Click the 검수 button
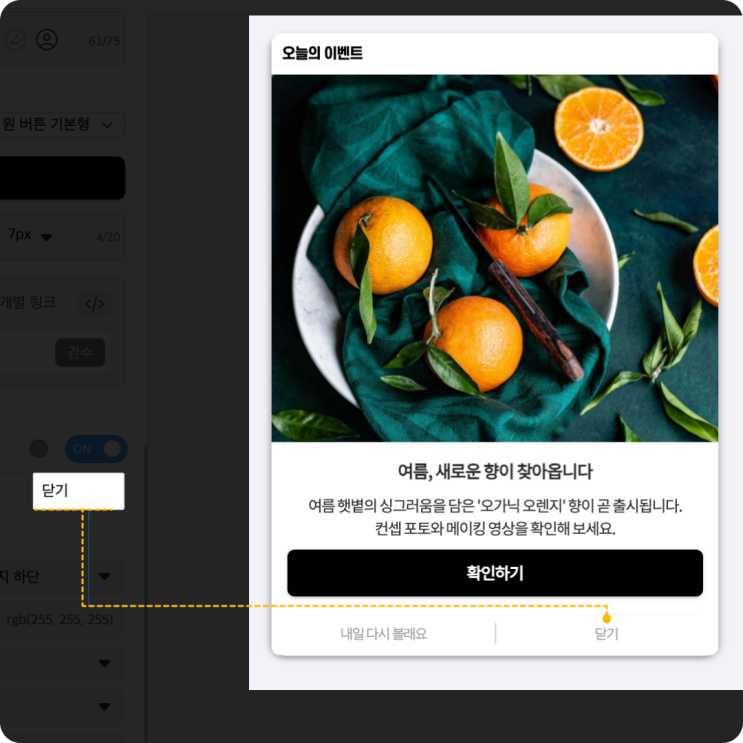This screenshot has height=743, width=743. coord(80,352)
